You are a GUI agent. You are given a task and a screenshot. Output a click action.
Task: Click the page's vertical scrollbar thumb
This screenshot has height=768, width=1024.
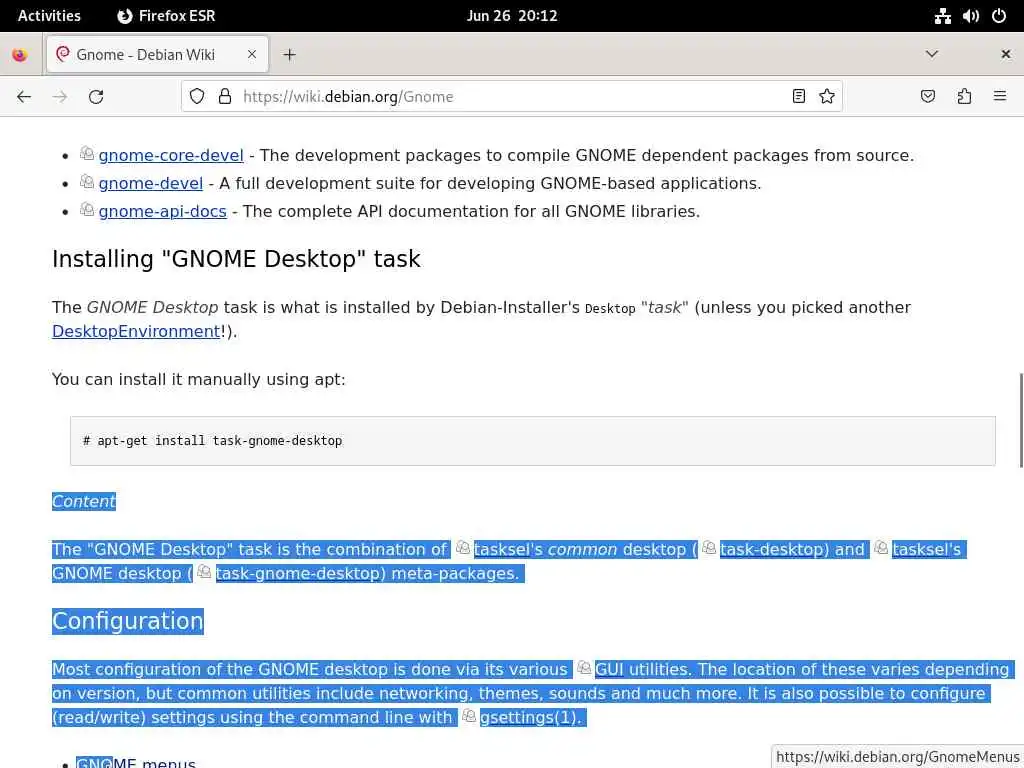point(1021,420)
